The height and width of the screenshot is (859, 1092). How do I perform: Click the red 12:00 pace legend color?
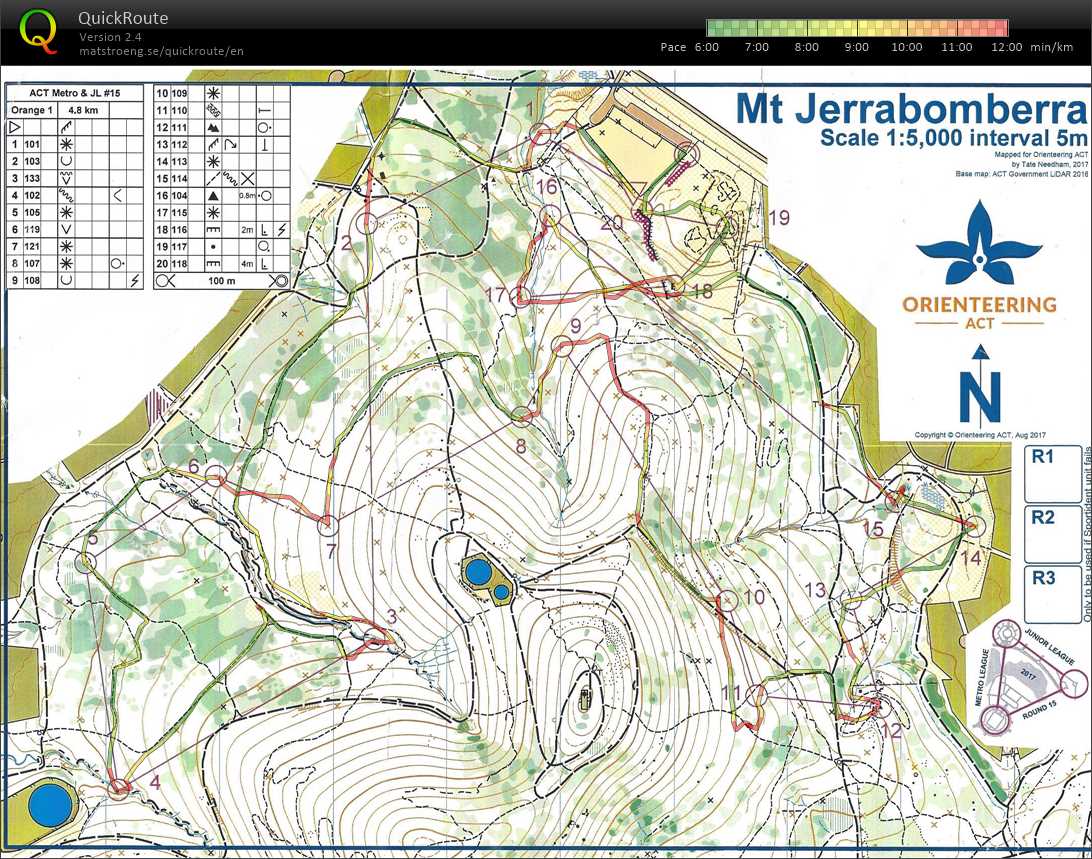coord(997,28)
